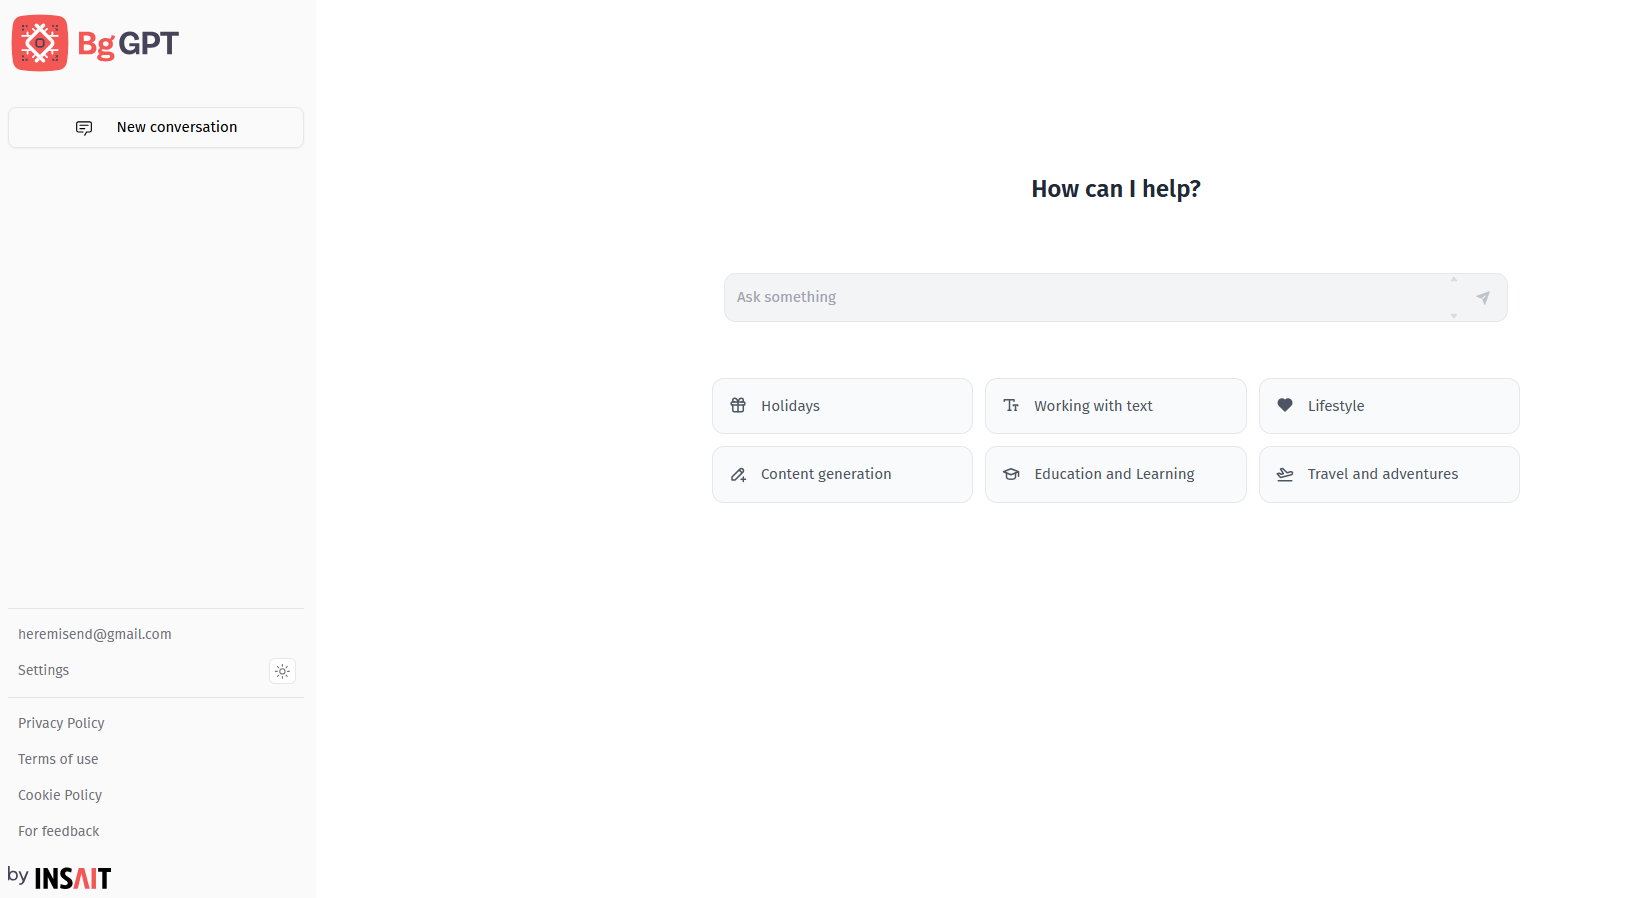
Task: Click the INSAIT logo at bottom
Action: (72, 878)
